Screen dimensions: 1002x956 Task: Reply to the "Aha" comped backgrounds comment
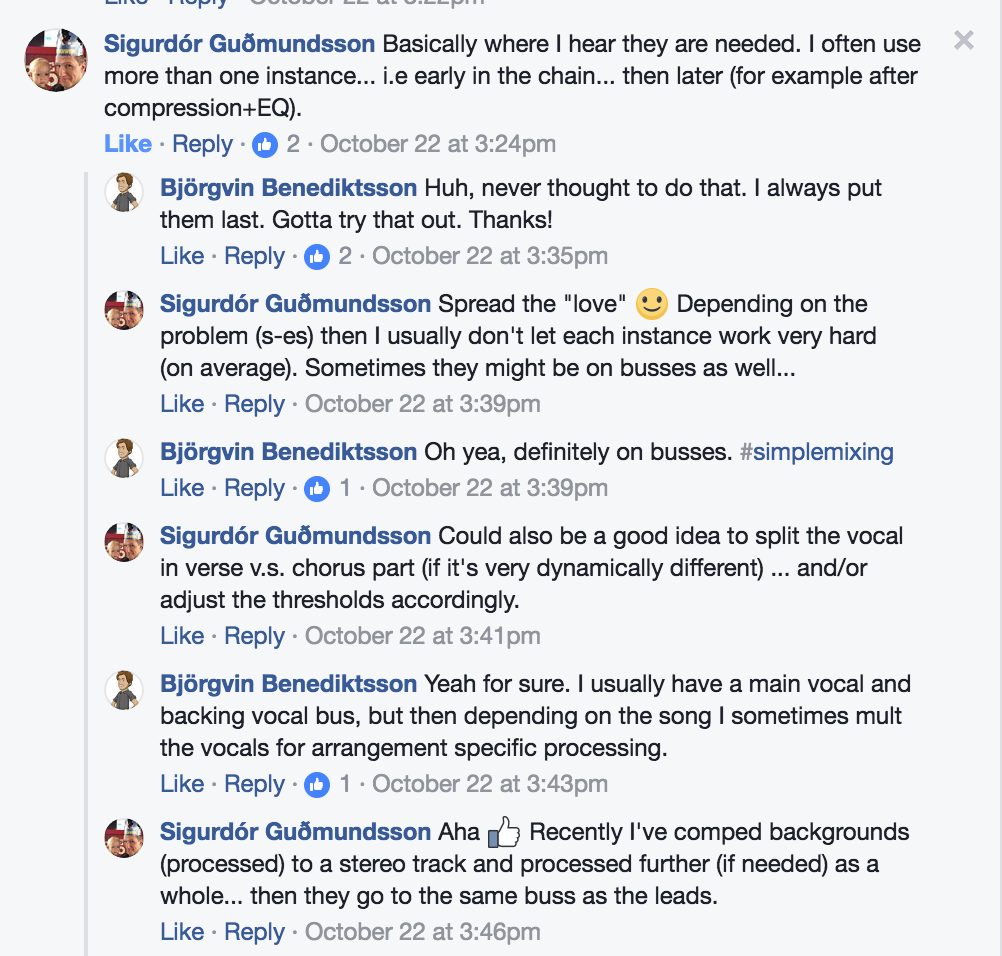254,932
